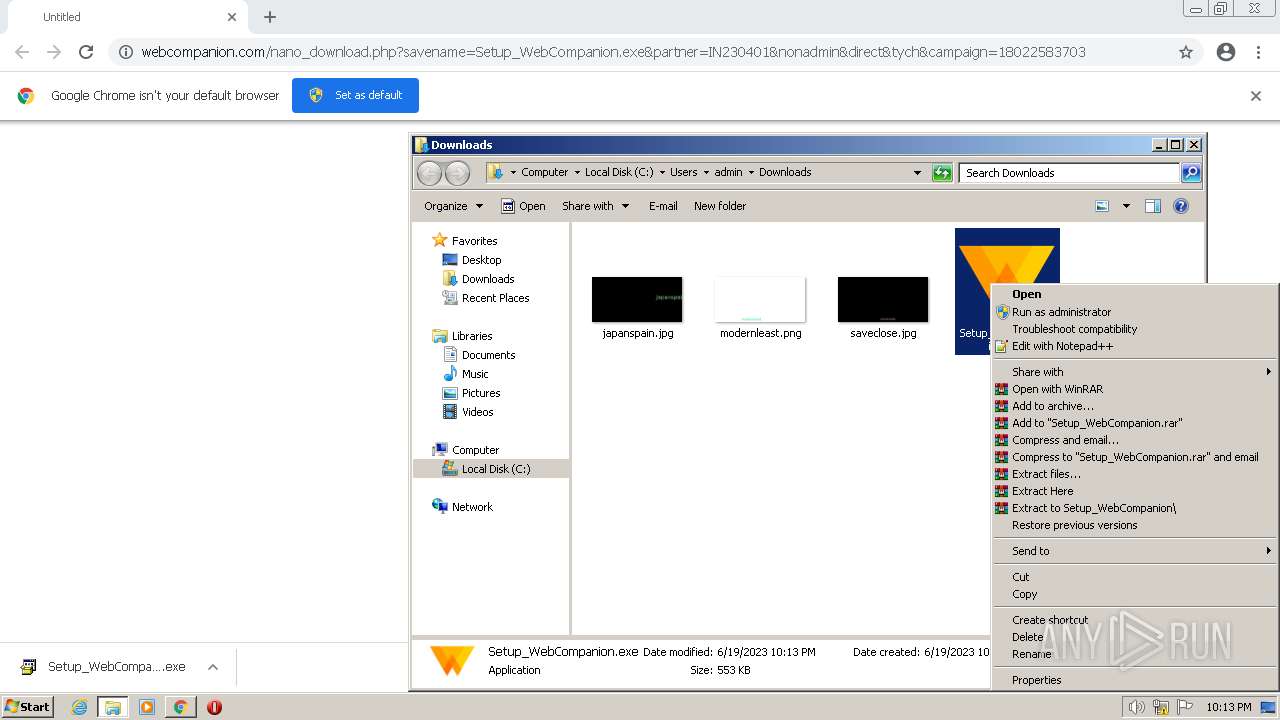The image size is (1280, 720).
Task: Bookmark this page with the star icon
Action: pyautogui.click(x=1186, y=52)
